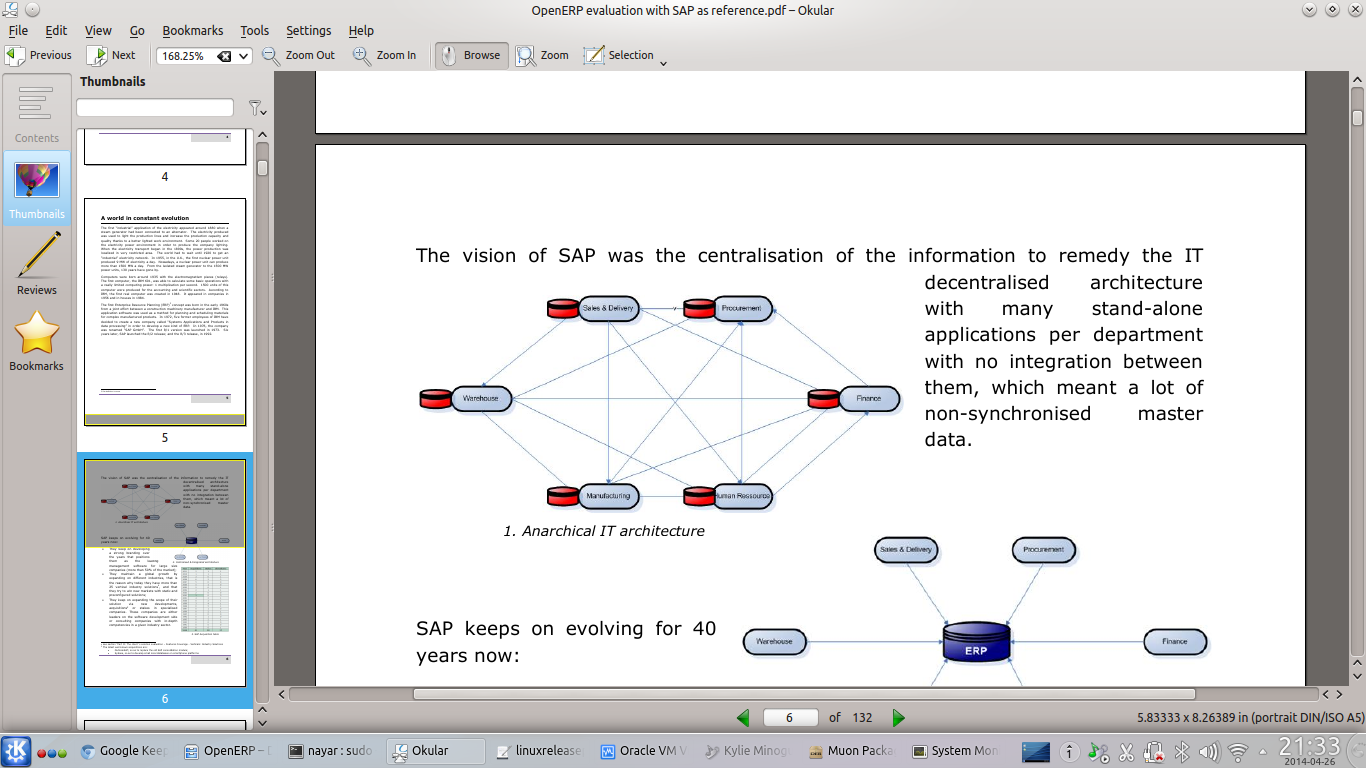The image size is (1366, 768).
Task: Switch to linuxrelease taskbar window
Action: click(x=539, y=751)
